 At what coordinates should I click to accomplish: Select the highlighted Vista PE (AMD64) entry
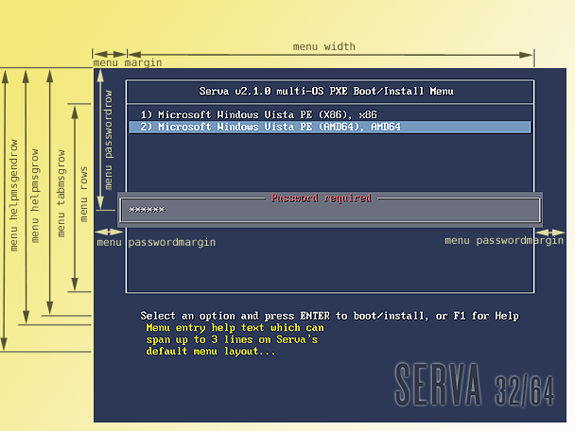point(330,127)
